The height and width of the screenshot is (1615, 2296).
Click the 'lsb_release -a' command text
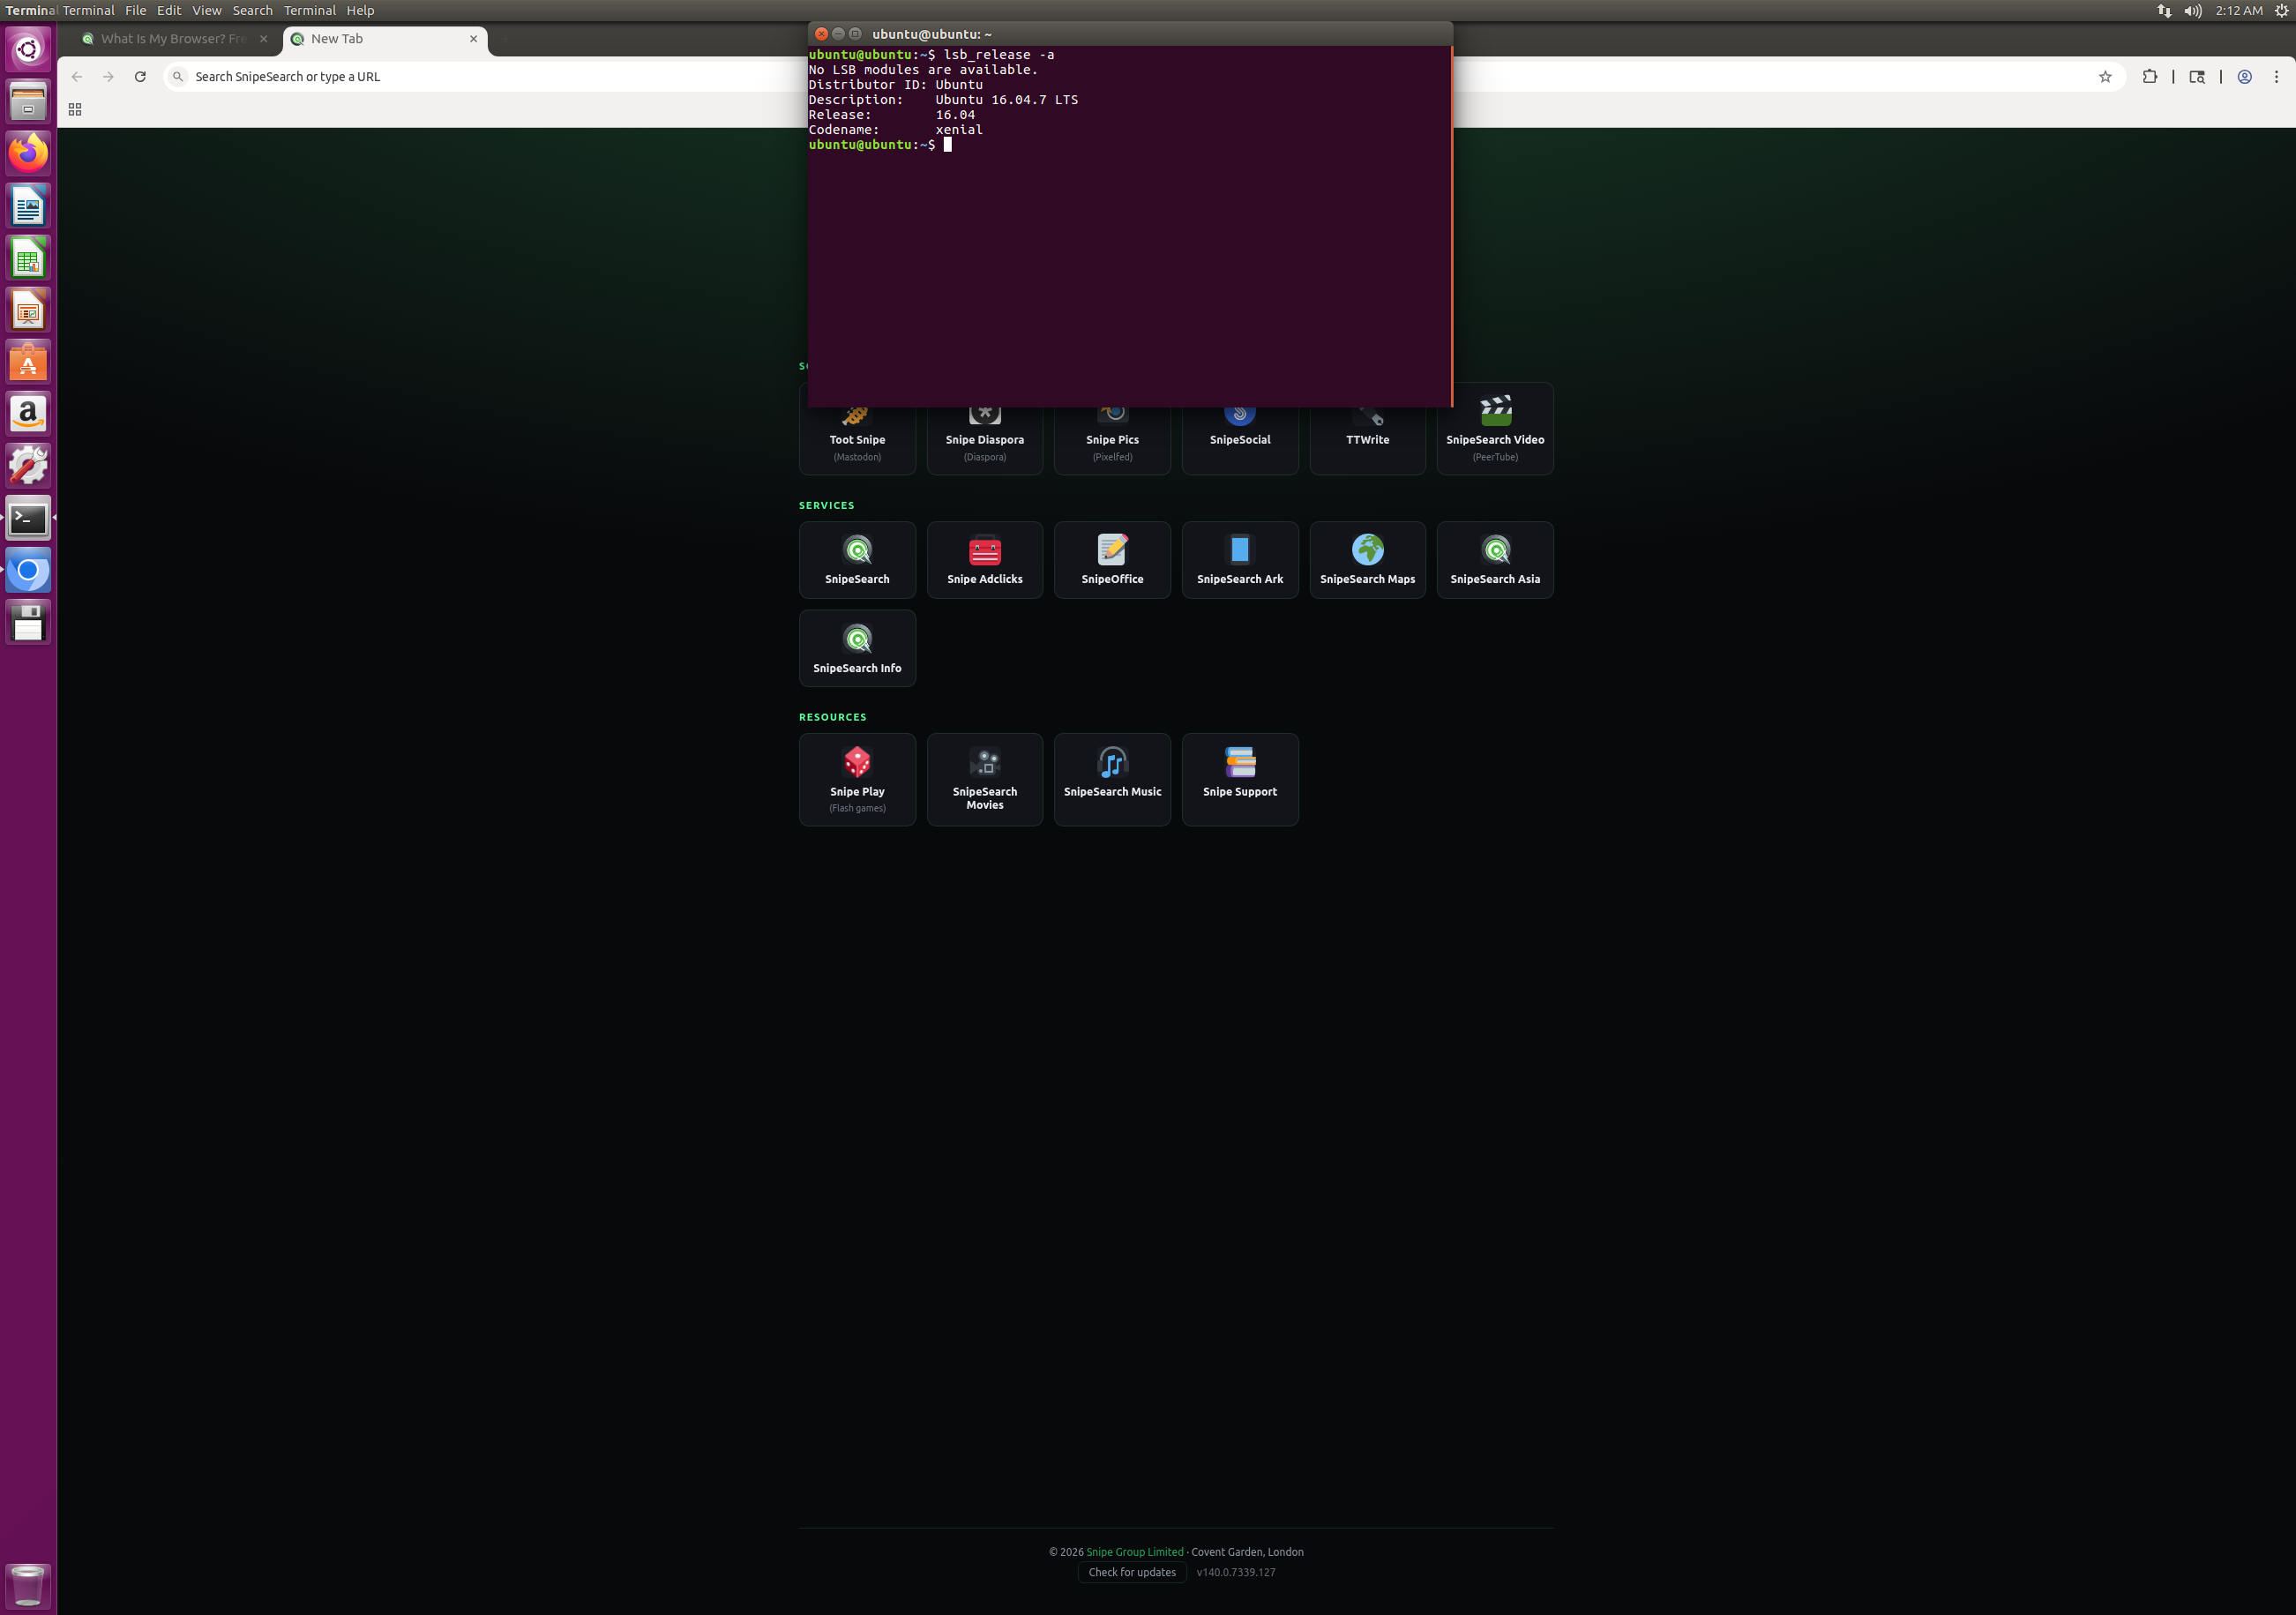point(999,55)
